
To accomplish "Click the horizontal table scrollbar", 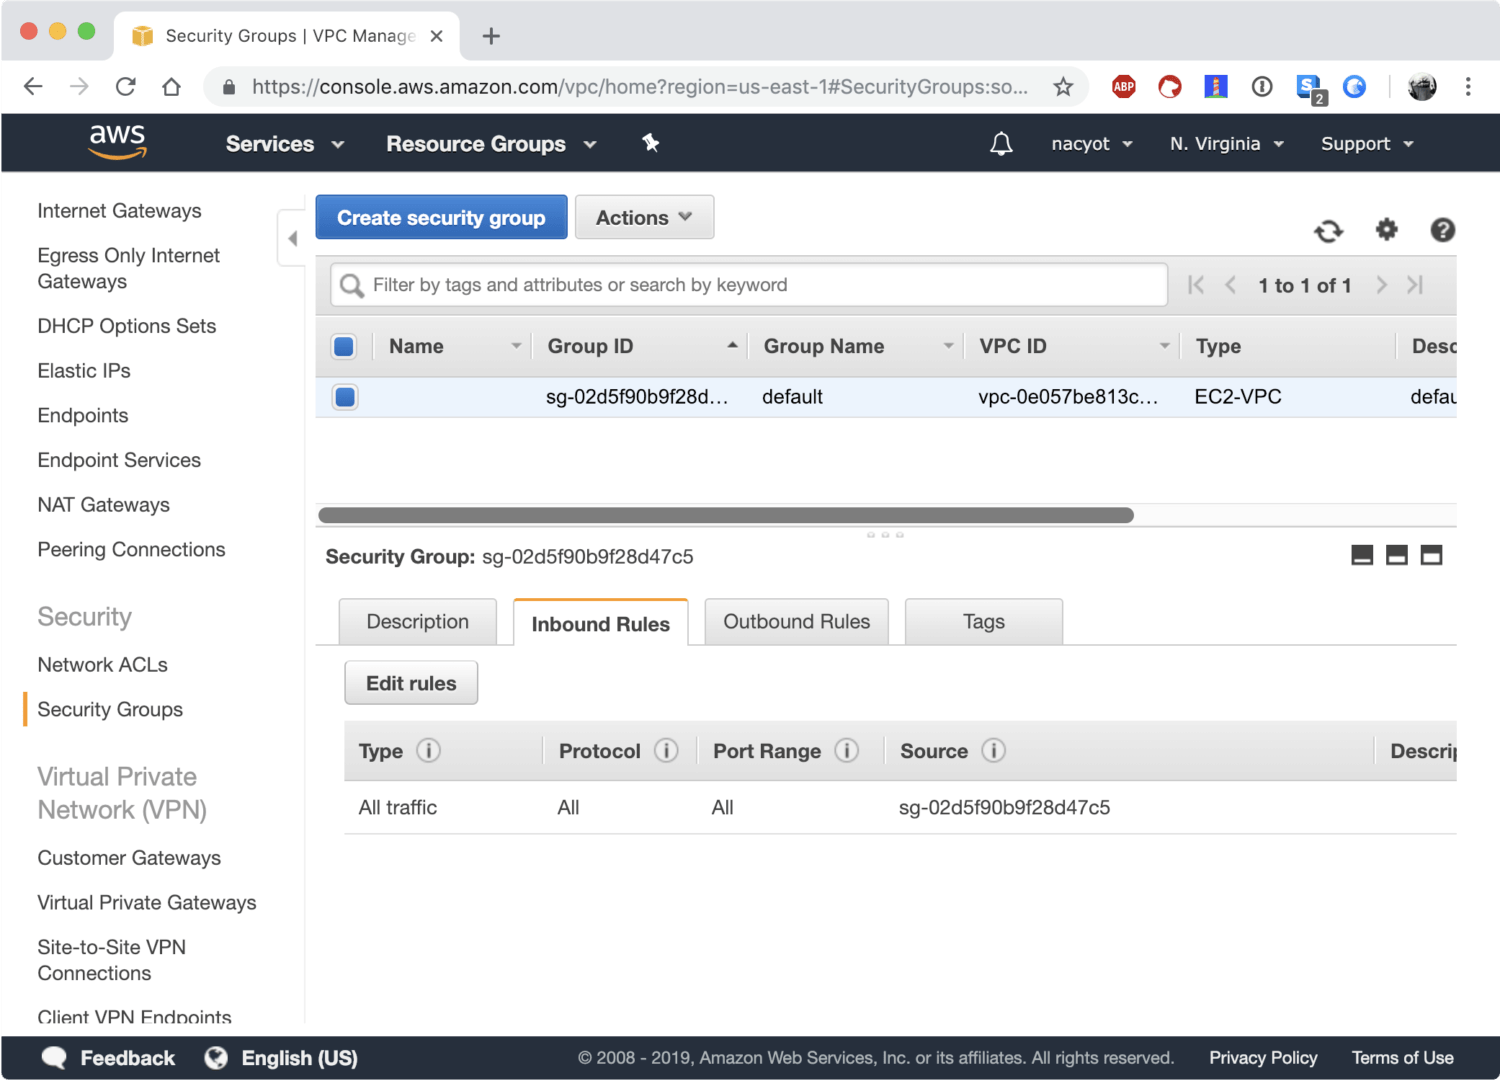I will [726, 516].
